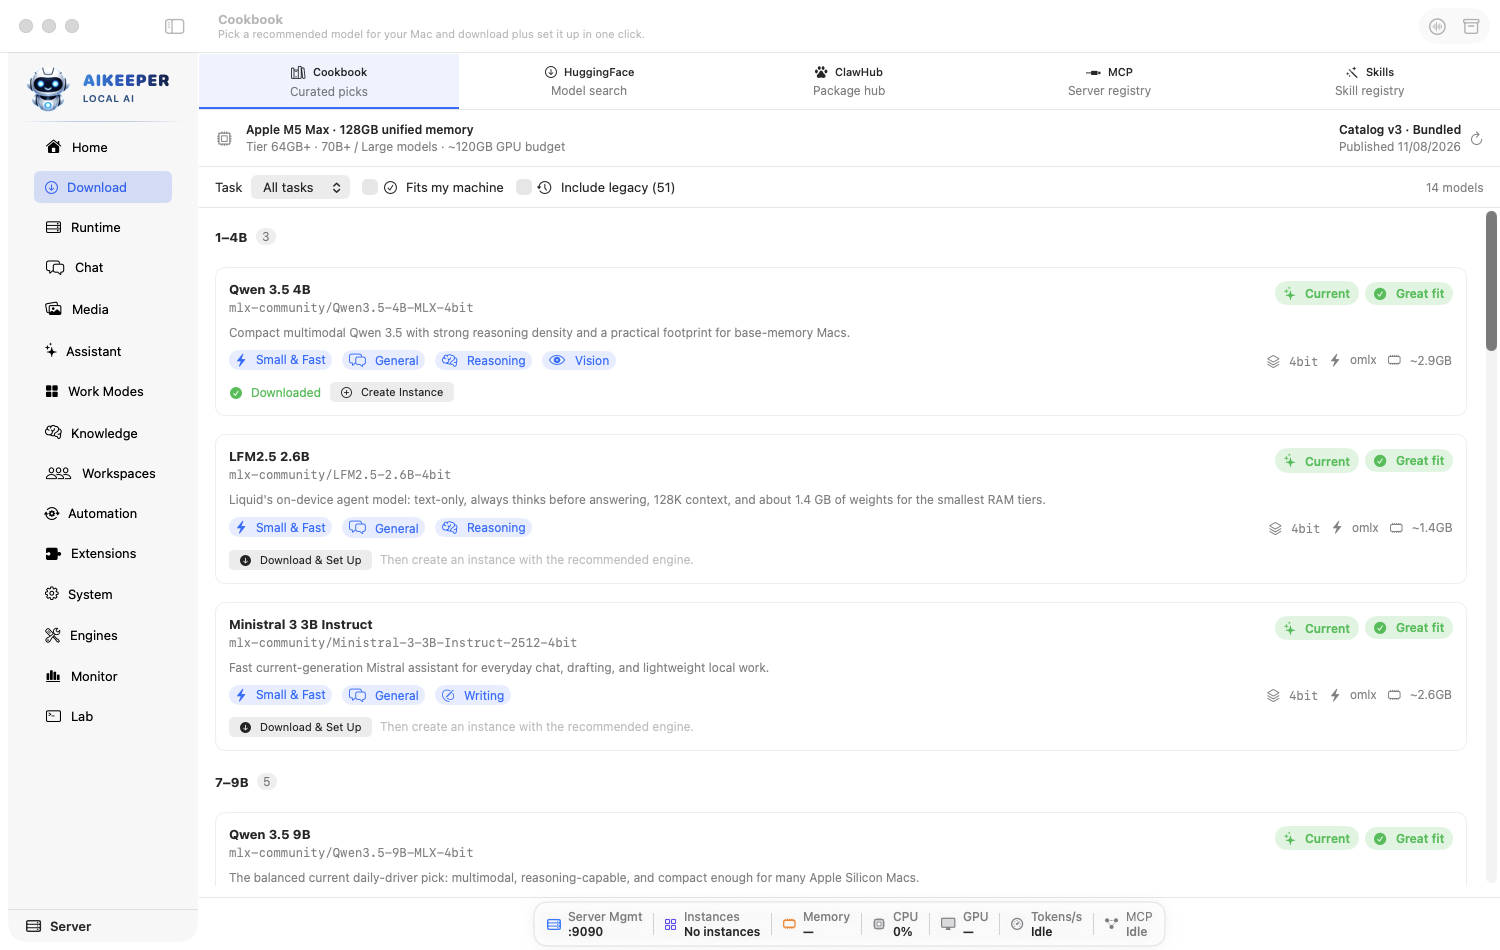Viewport: 1500px width, 950px height.
Task: Click the Extensions puzzle icon
Action: 54,553
